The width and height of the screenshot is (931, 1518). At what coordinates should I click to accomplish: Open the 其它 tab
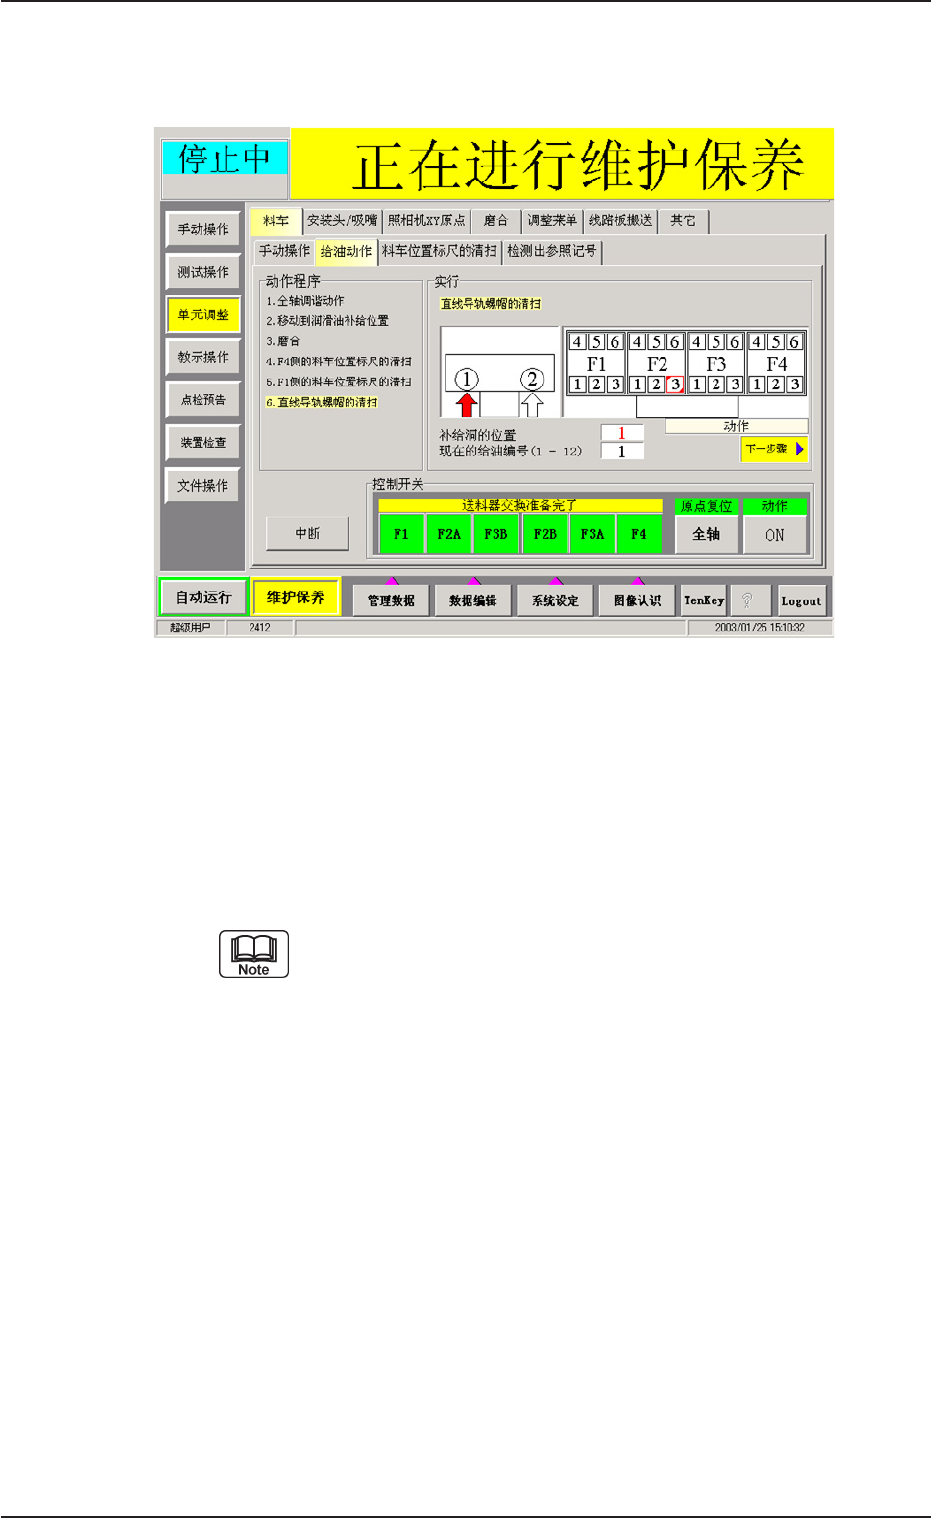click(683, 221)
